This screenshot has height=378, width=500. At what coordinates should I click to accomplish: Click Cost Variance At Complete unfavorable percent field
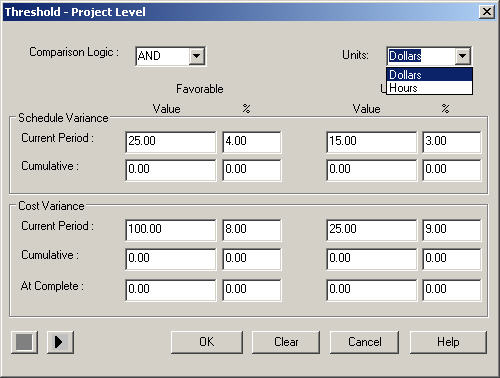click(x=452, y=290)
